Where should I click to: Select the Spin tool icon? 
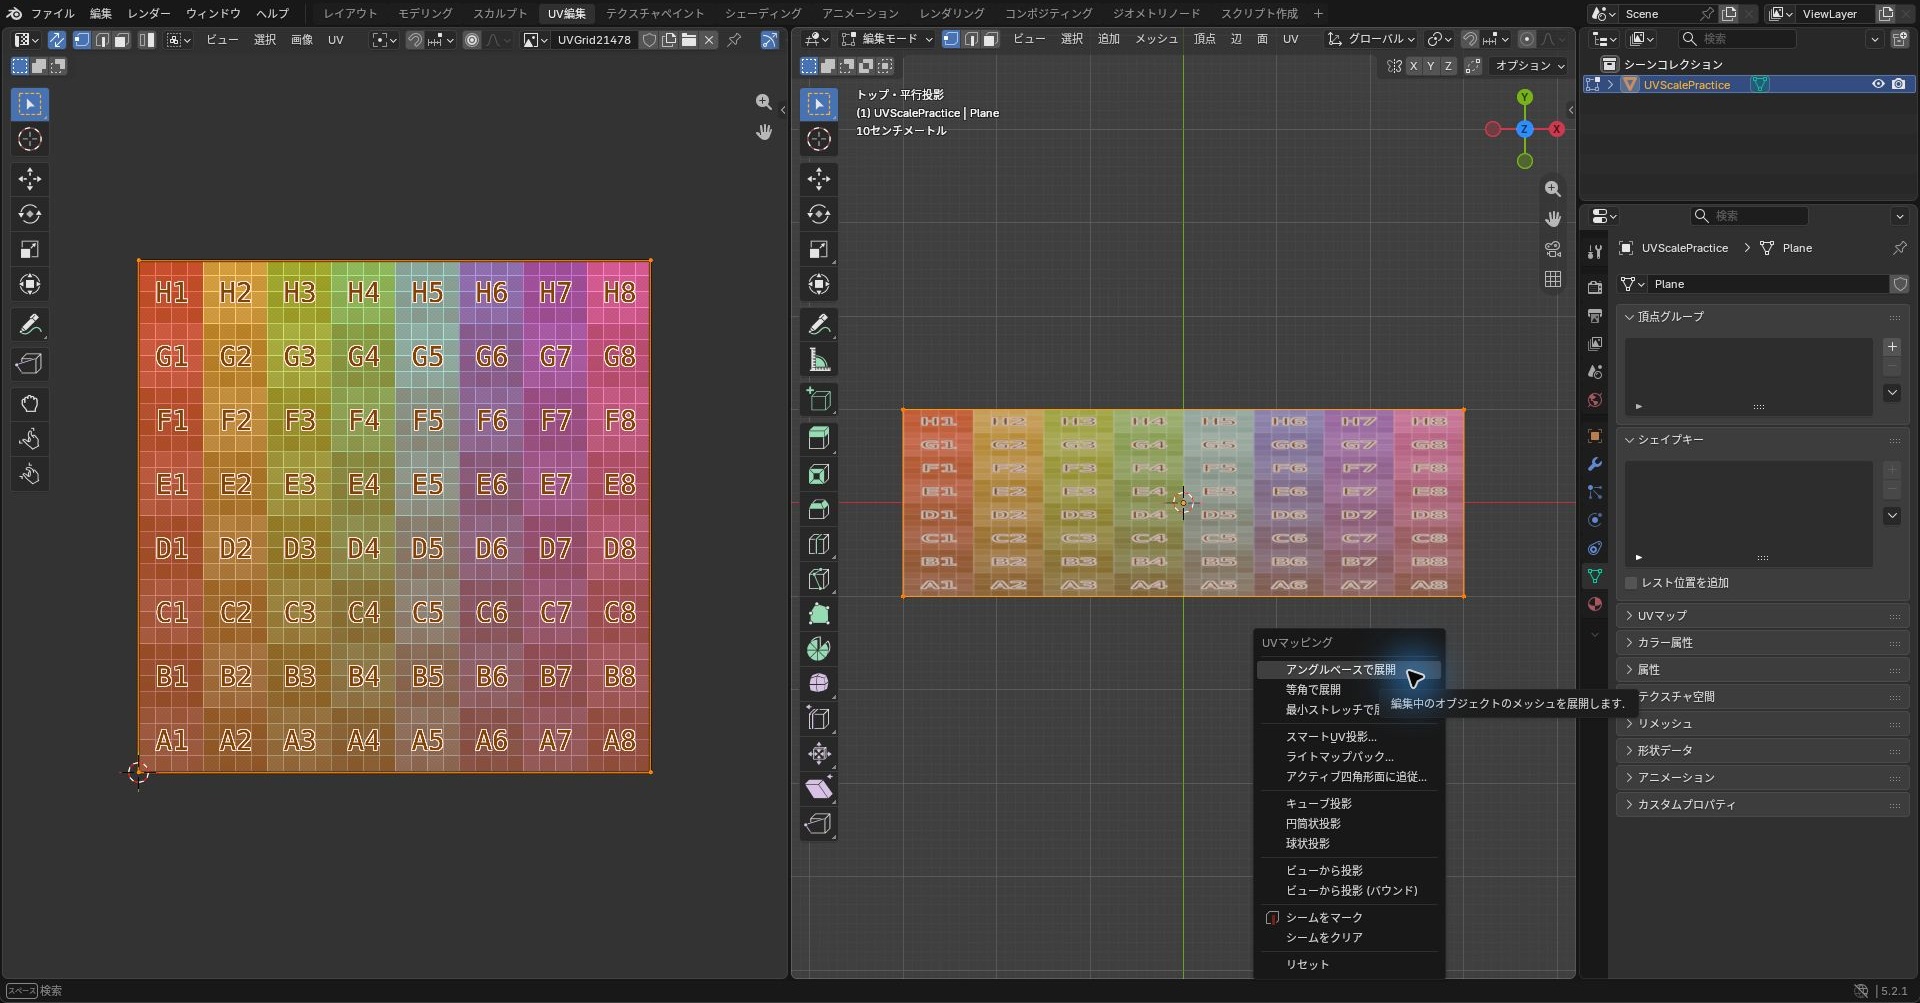[x=819, y=649]
